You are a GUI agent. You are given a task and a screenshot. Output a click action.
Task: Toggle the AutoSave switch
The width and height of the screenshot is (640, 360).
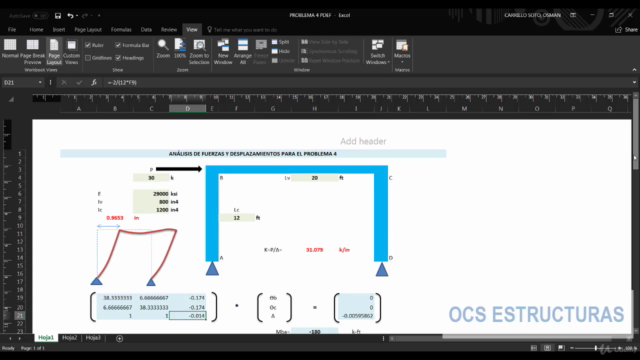40,16
